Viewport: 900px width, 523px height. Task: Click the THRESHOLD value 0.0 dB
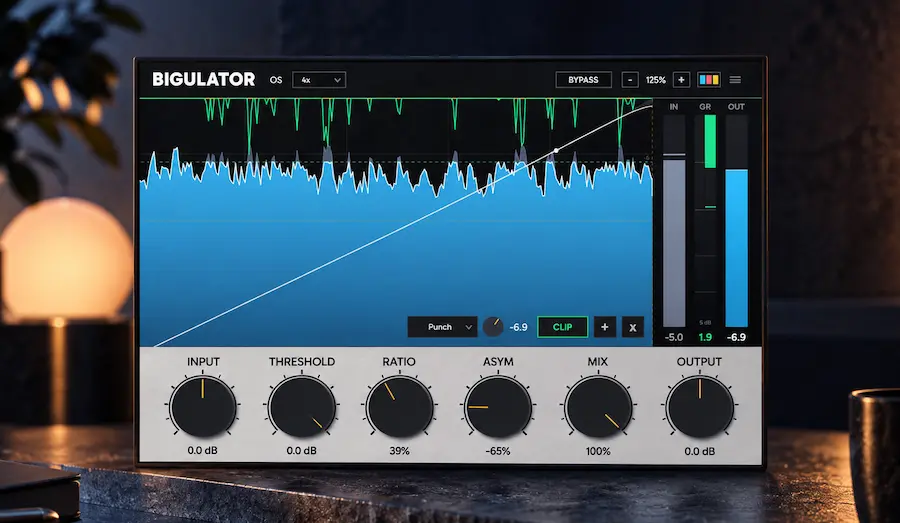click(302, 451)
